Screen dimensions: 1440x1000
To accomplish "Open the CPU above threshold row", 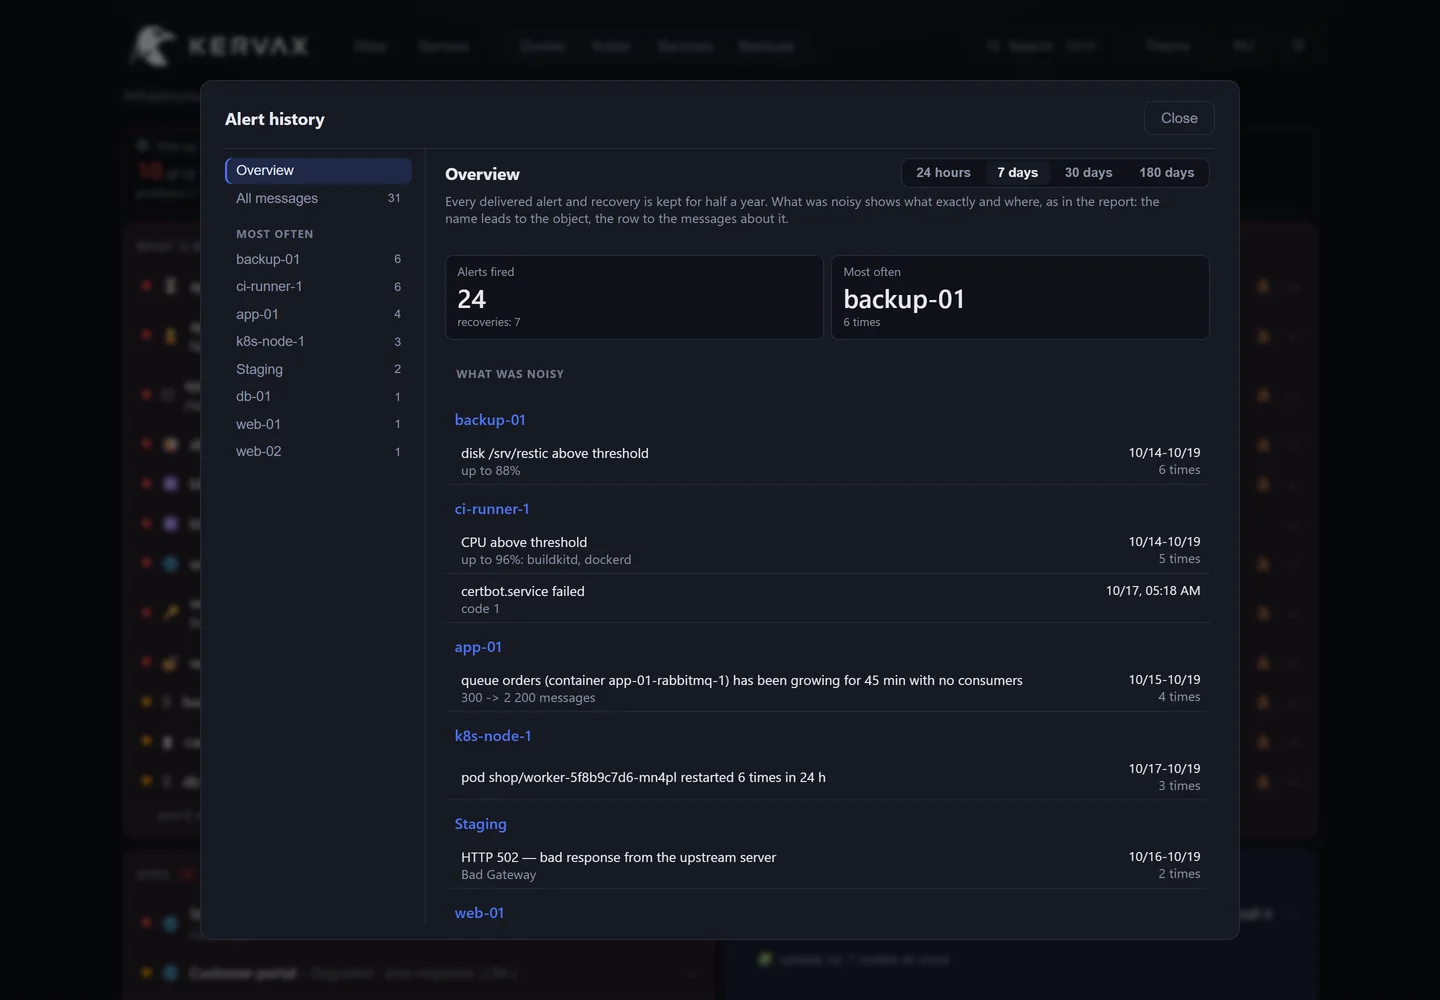I will pos(827,550).
